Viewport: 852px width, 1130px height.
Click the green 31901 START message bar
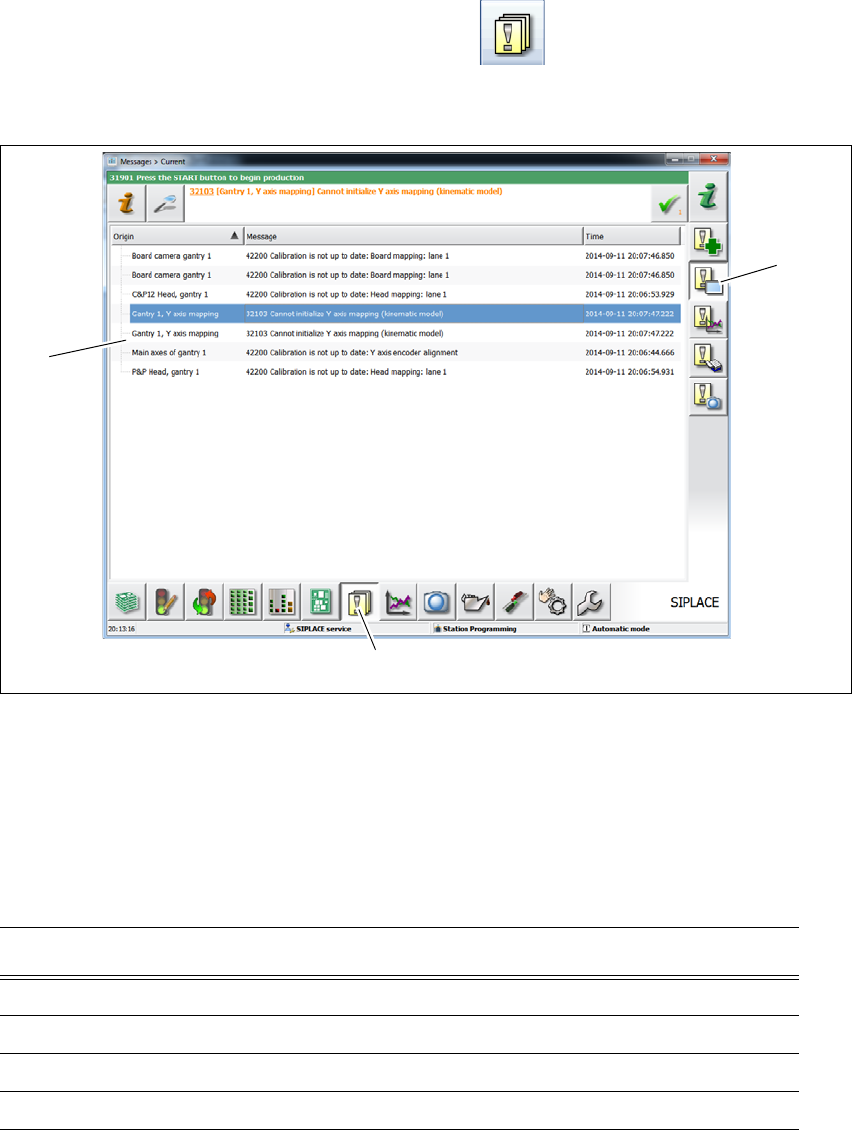(x=399, y=177)
